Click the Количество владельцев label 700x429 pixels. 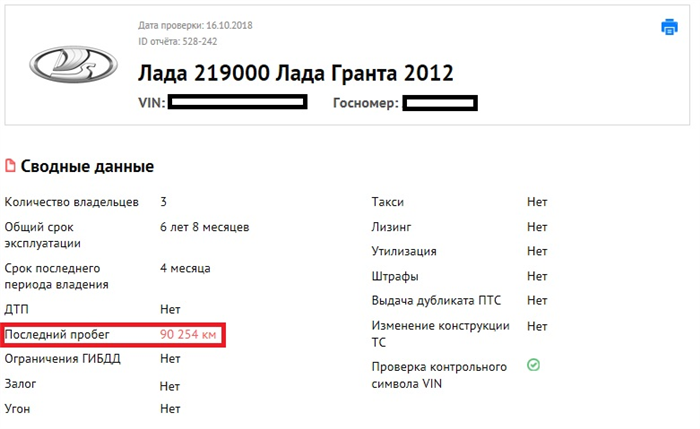pos(71,202)
